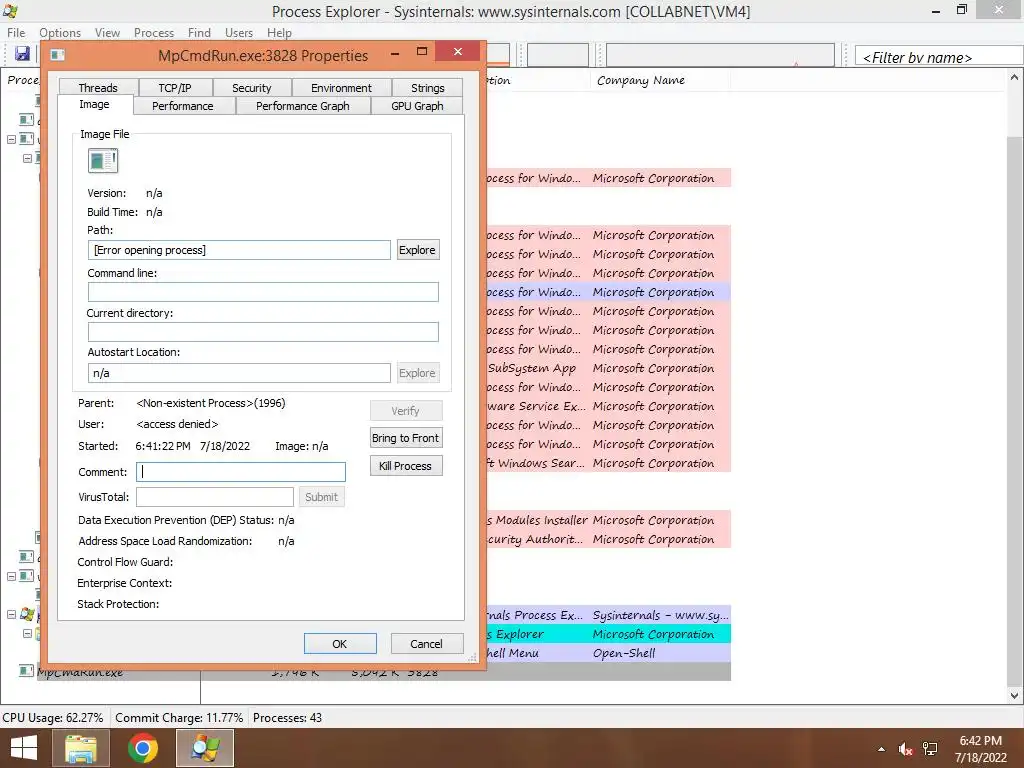This screenshot has width=1024, height=768.
Task: Open the Help menu
Action: pos(280,33)
